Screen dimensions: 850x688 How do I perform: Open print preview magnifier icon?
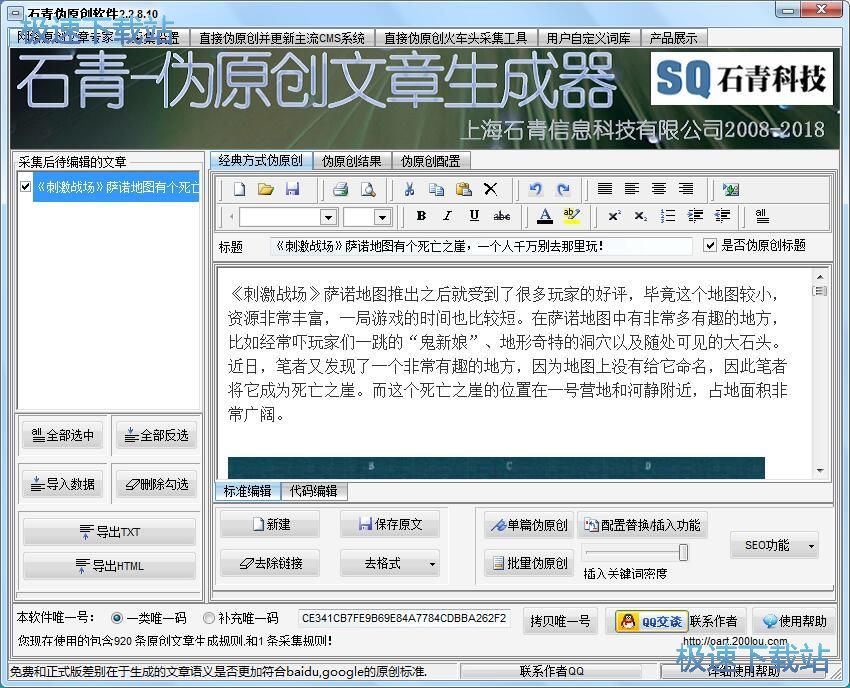pyautogui.click(x=368, y=189)
